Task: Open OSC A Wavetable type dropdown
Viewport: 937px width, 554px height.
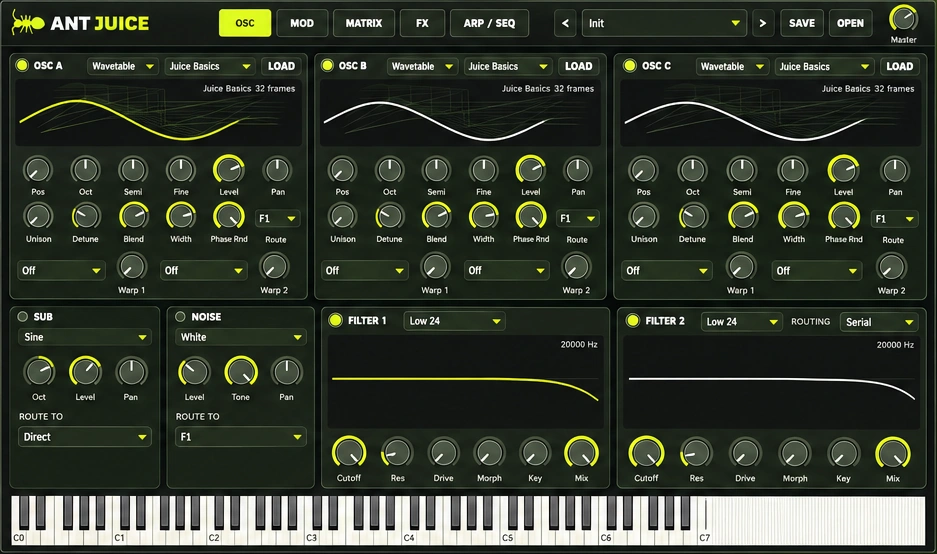Action: [x=123, y=66]
